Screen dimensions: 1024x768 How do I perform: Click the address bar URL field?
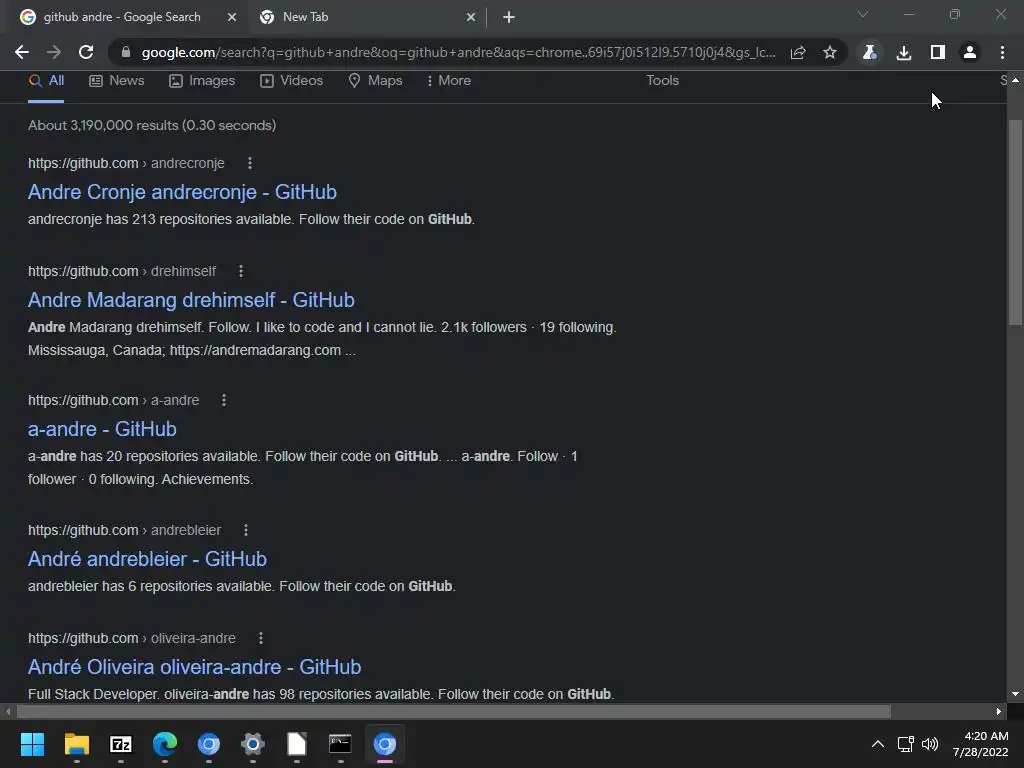coord(458,52)
